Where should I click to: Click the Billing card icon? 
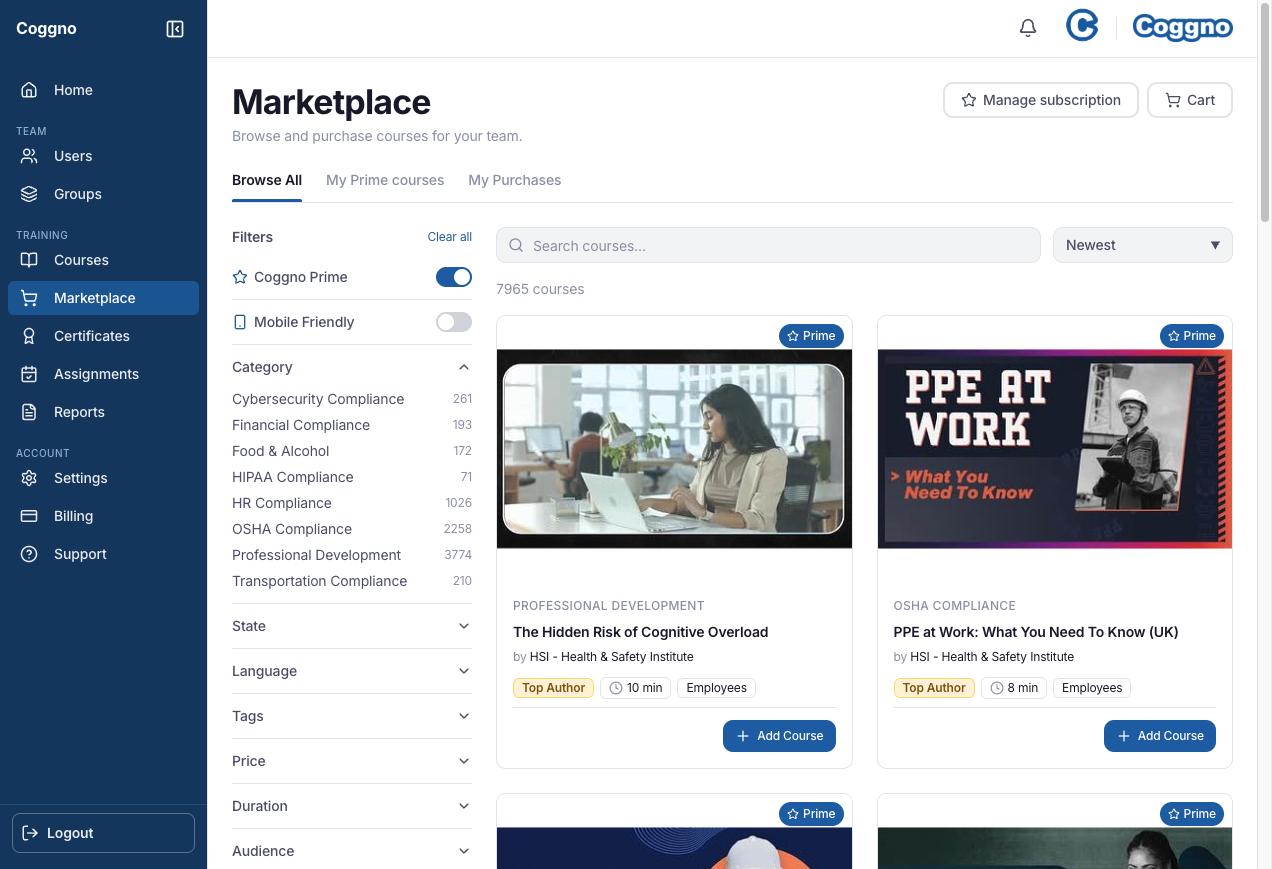point(29,516)
